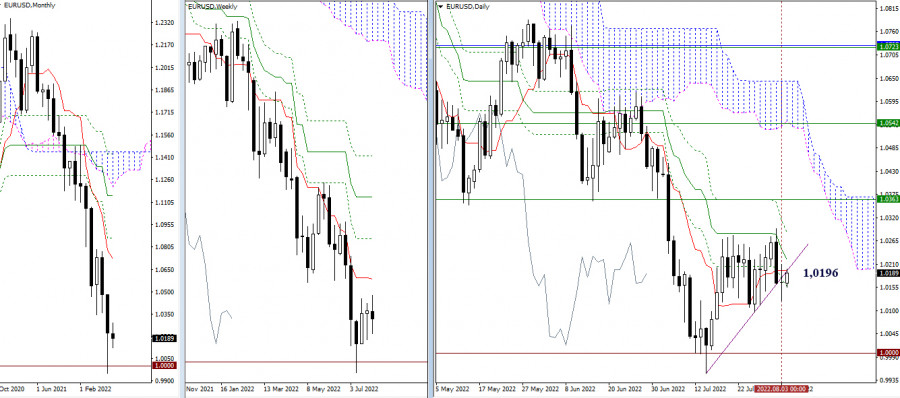This screenshot has width=900, height=398.
Task: Click the 1,0196 price annotation on Daily chart
Action: click(821, 272)
